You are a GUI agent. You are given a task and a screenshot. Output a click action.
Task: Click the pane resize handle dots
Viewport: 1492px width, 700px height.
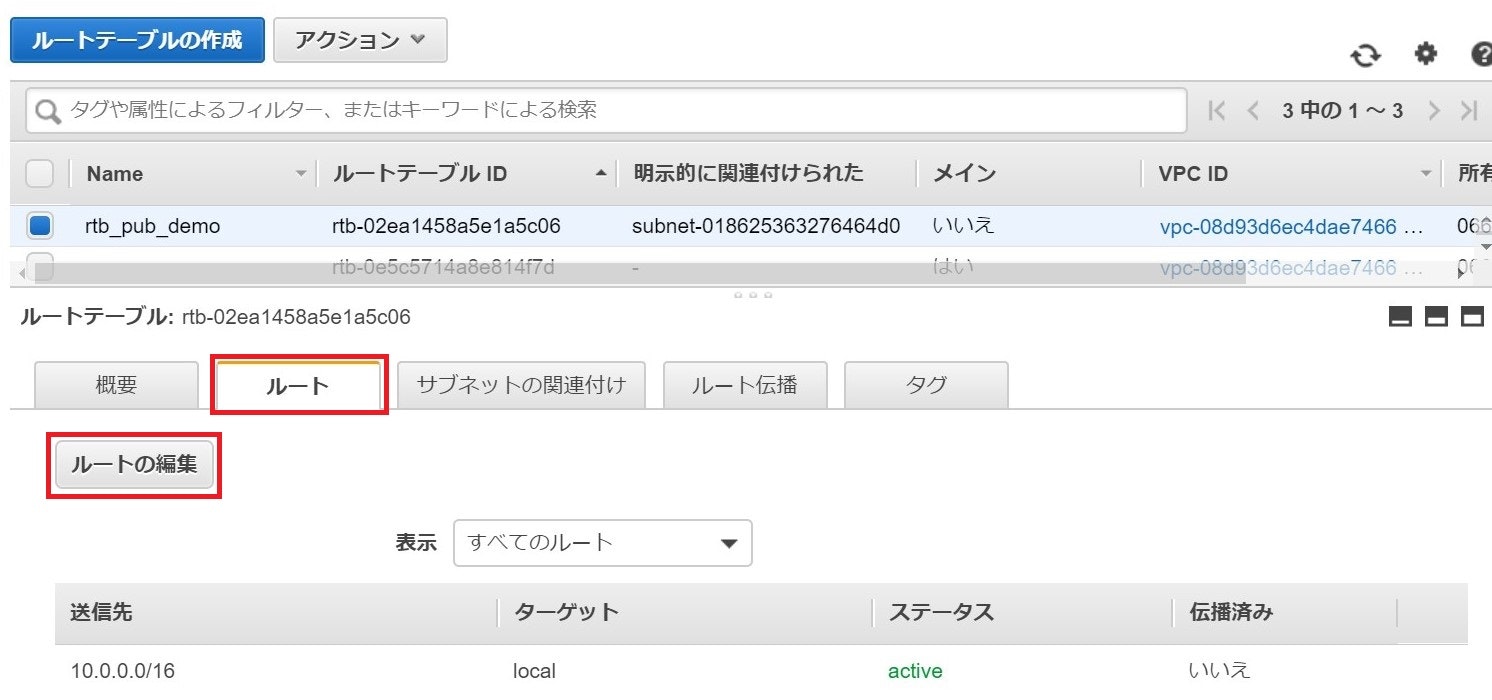click(x=754, y=295)
